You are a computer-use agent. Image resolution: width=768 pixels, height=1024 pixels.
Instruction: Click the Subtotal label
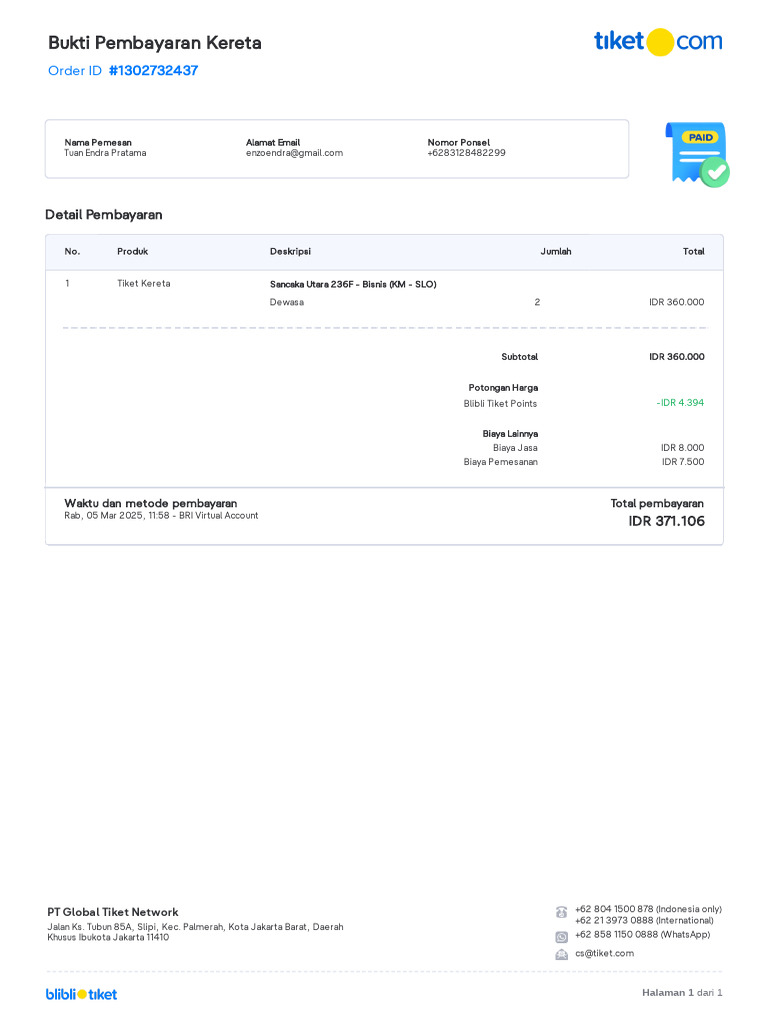[520, 357]
